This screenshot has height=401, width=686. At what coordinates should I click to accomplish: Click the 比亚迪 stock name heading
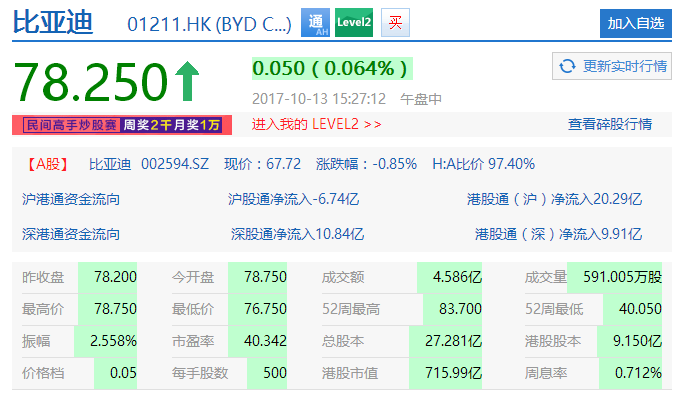[x=53, y=22]
